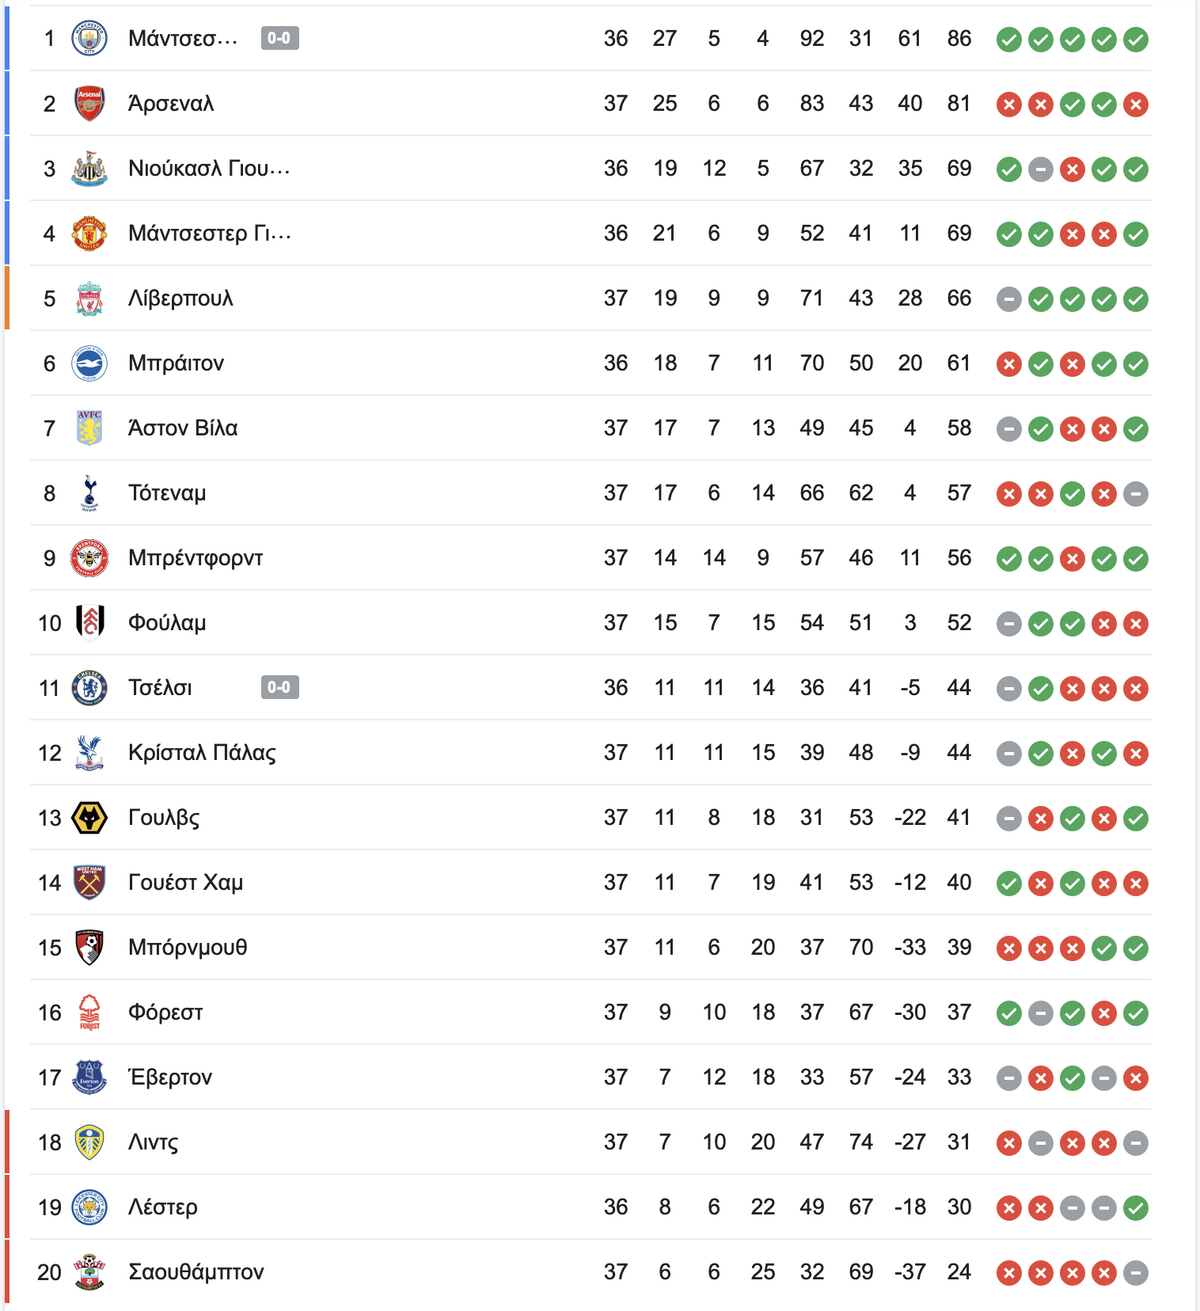Select the Κρίσταλ Πάλας team name
This screenshot has height=1311, width=1200.
tap(202, 753)
